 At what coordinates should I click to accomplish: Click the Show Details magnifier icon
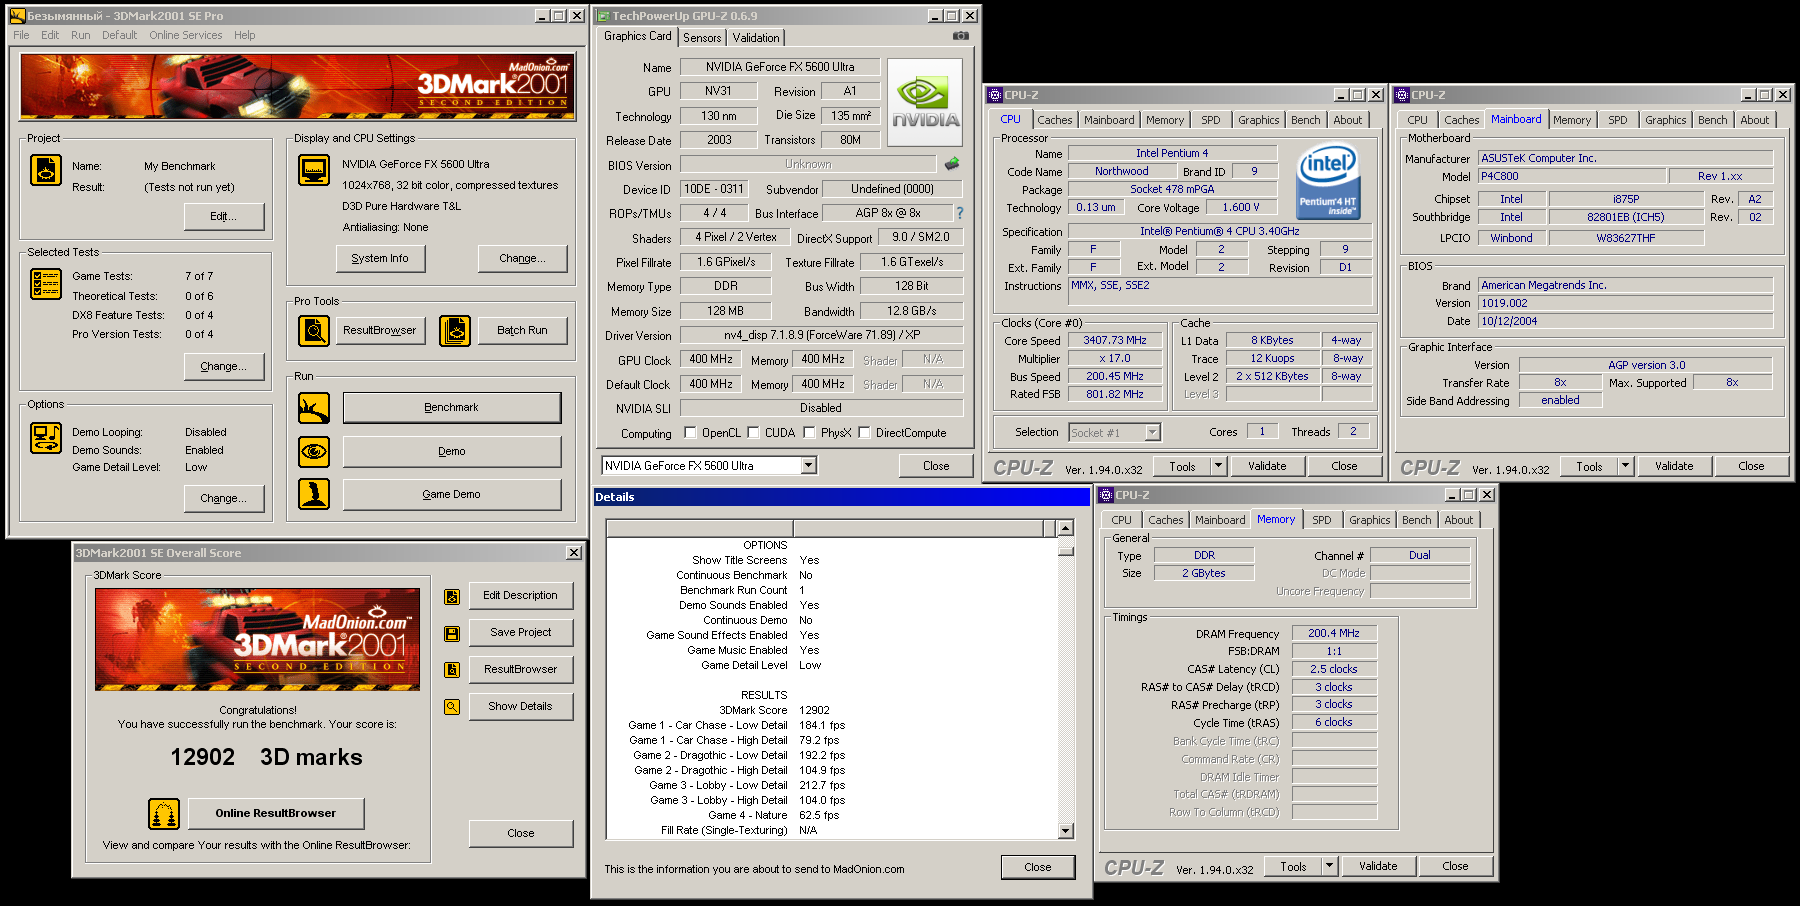452,707
